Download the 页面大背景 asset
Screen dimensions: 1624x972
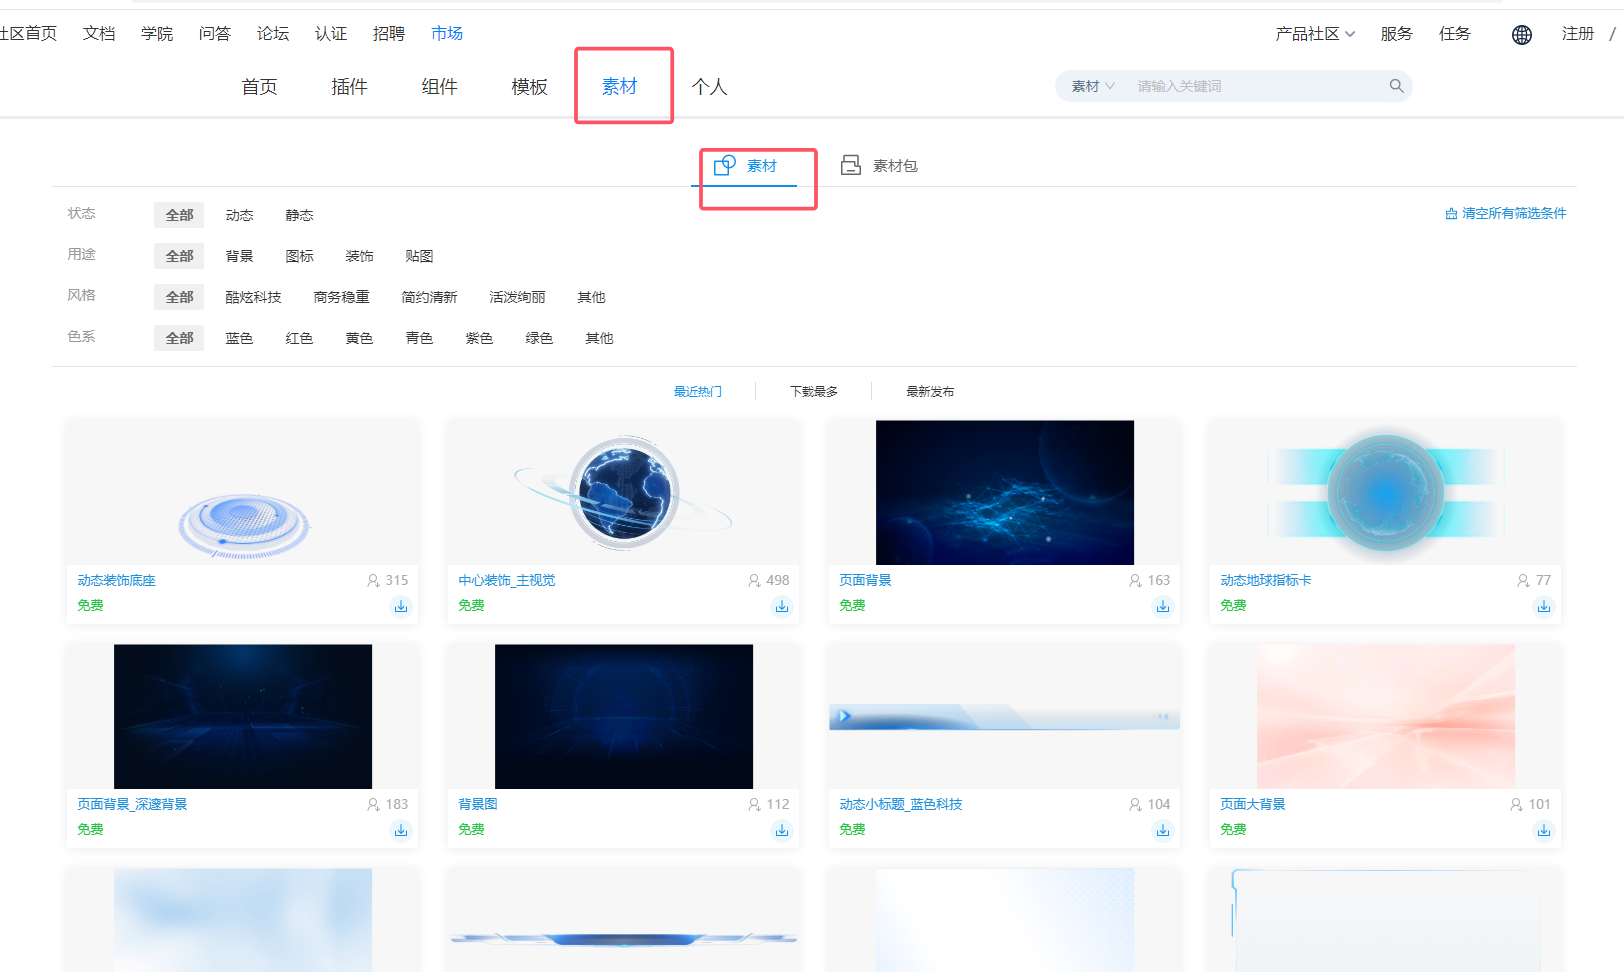[1543, 830]
